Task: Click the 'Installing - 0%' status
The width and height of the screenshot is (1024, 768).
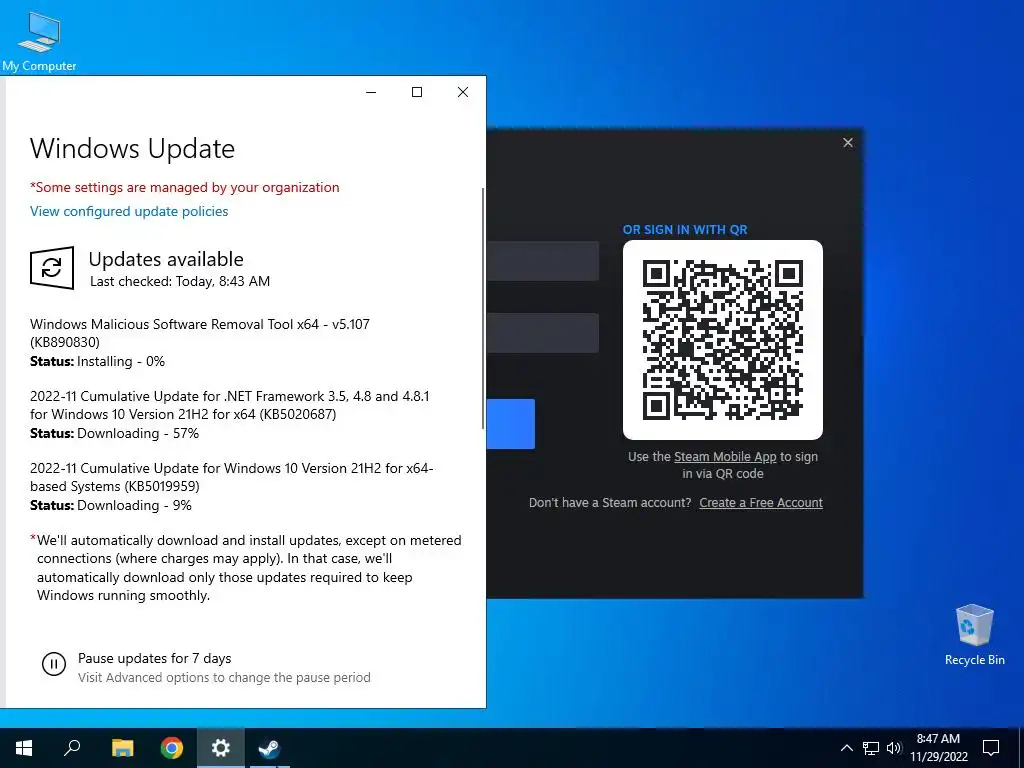Action: (x=121, y=361)
